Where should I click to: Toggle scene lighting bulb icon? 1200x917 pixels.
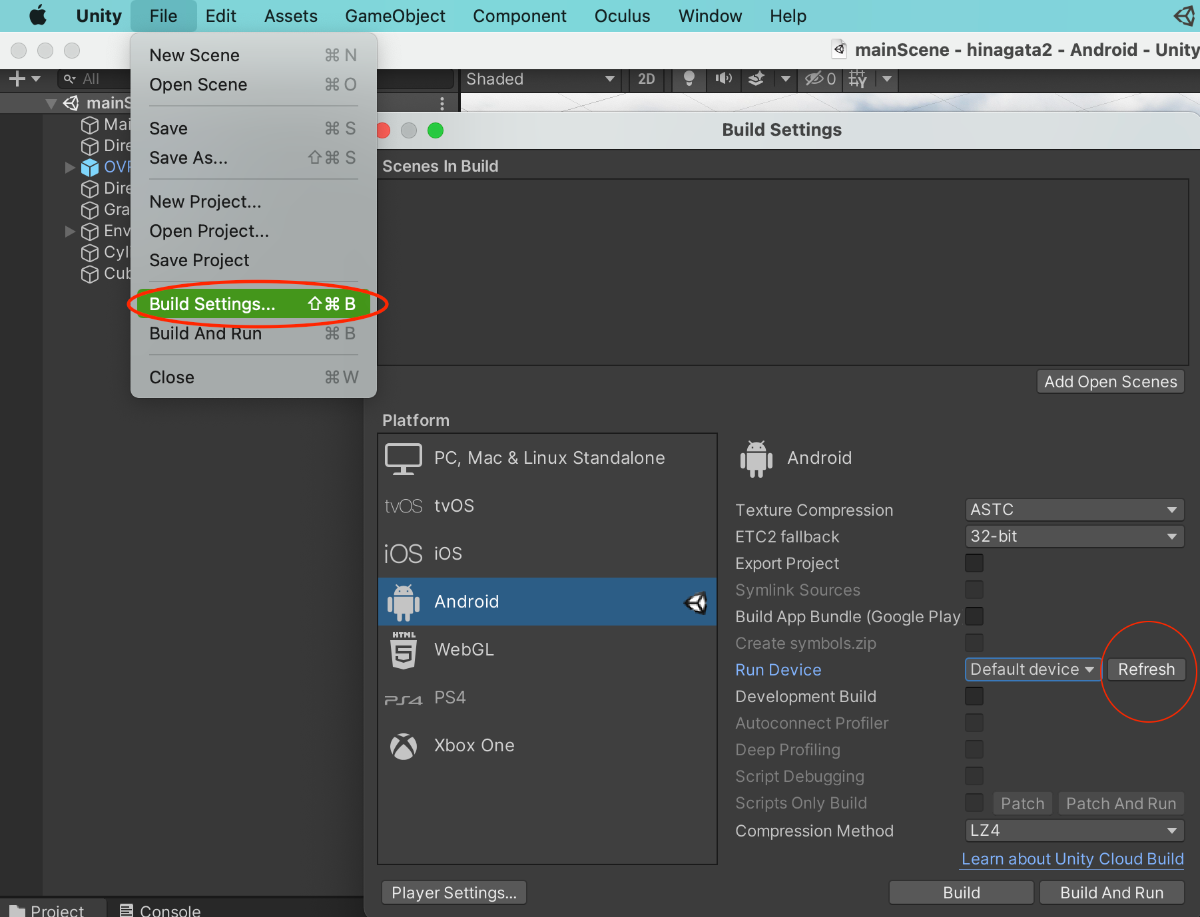pos(689,79)
